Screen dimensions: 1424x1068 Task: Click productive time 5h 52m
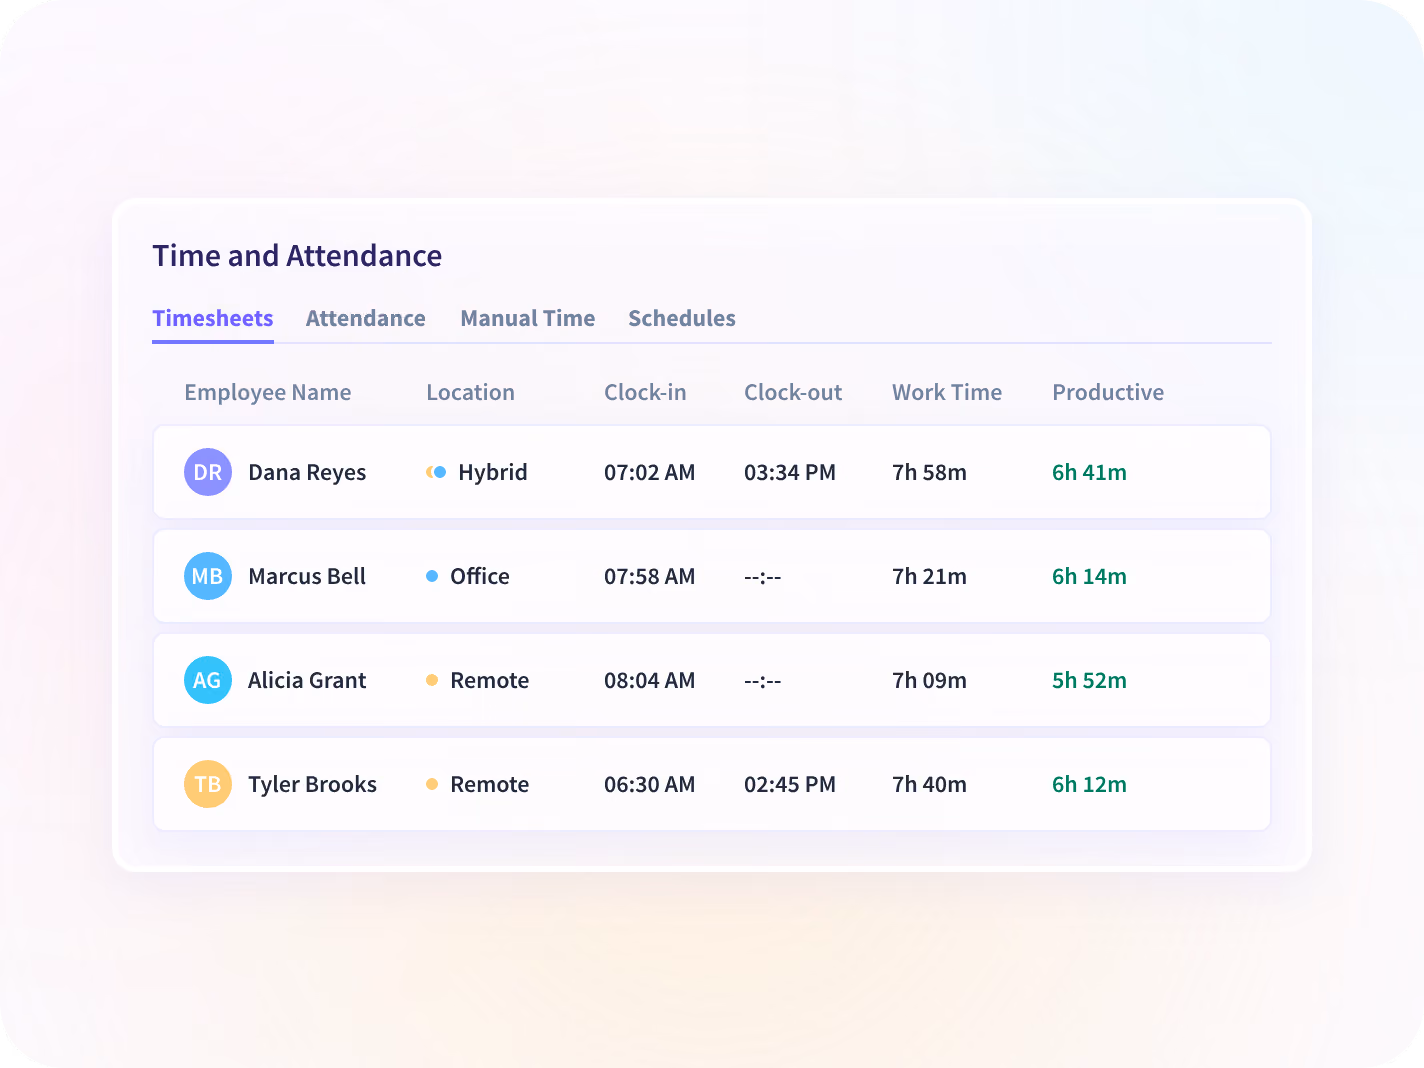pyautogui.click(x=1090, y=680)
